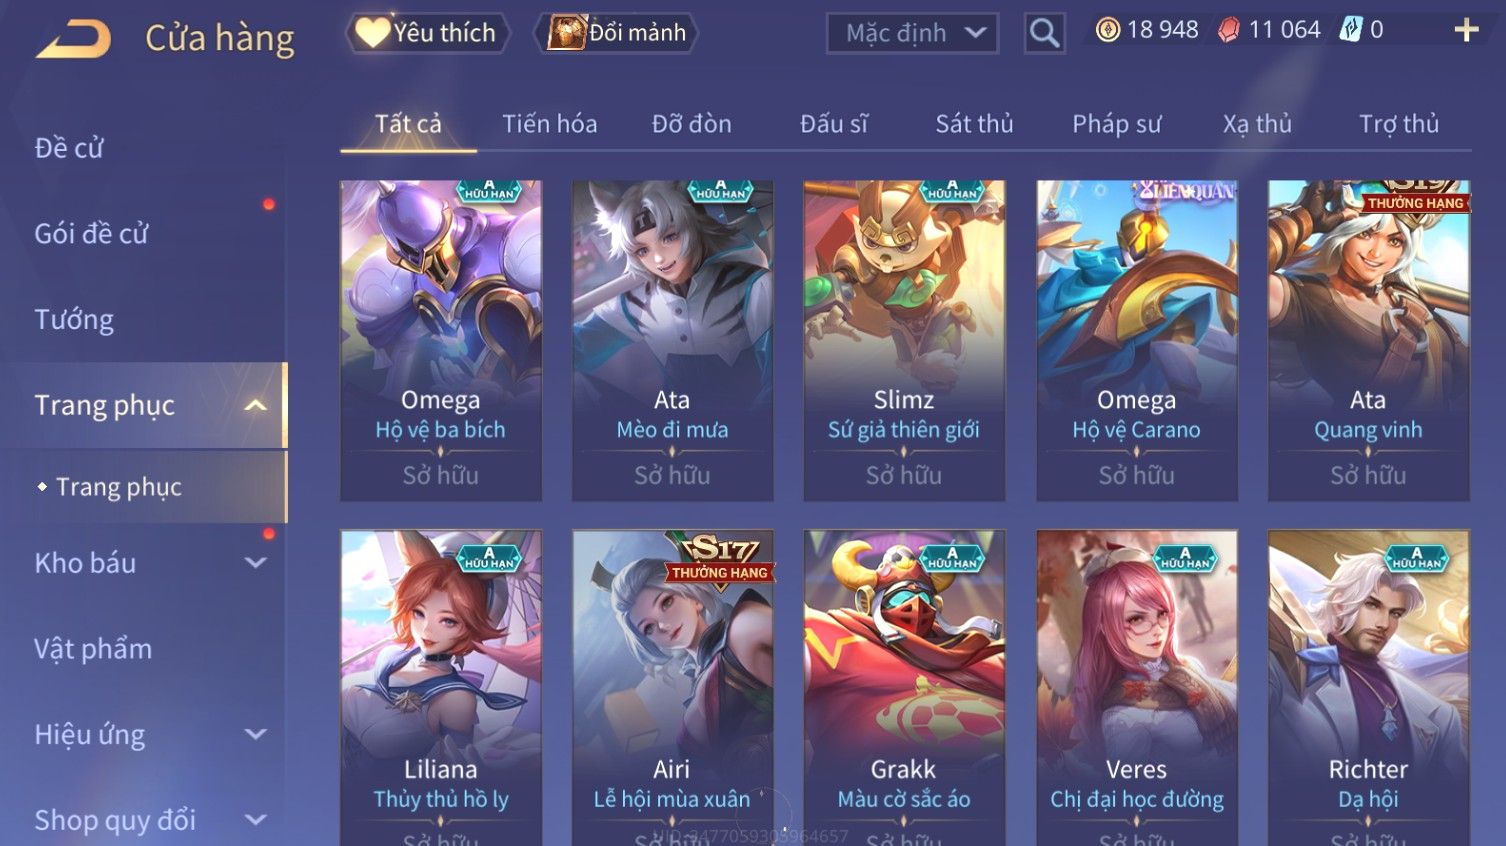The width and height of the screenshot is (1506, 846).
Task: Expand the Kho báu sidebar section
Action: click(256, 563)
